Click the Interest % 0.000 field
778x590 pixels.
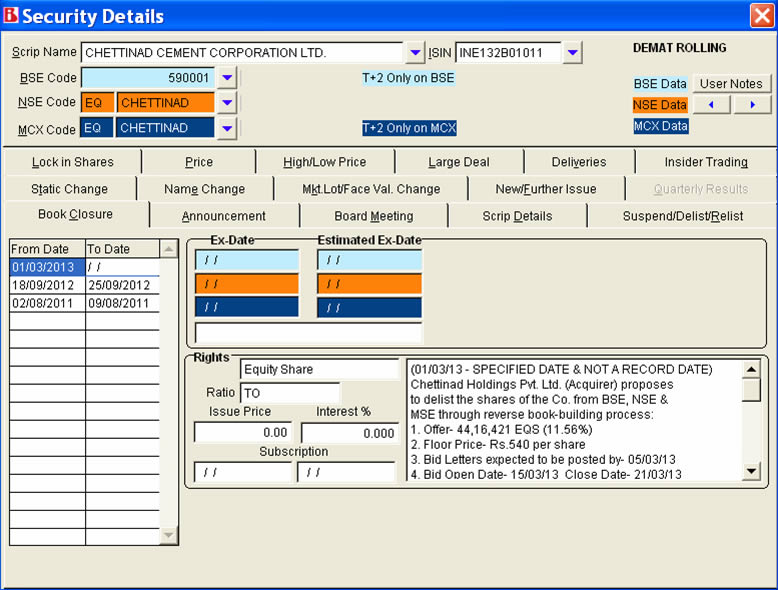(x=350, y=433)
